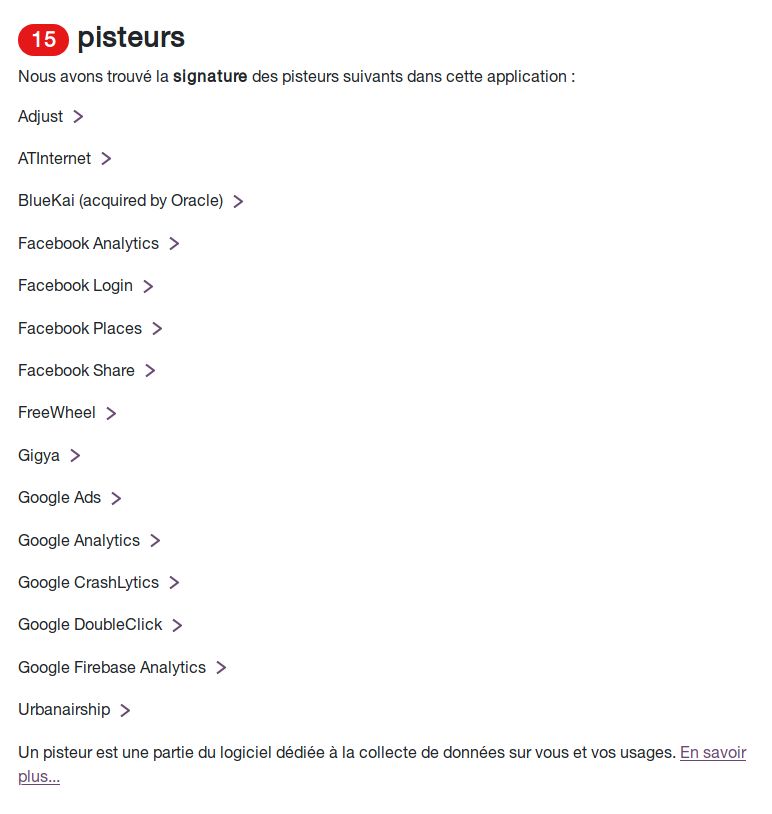
Task: Click the arrow icon after Facebook Places
Action: [157, 329]
